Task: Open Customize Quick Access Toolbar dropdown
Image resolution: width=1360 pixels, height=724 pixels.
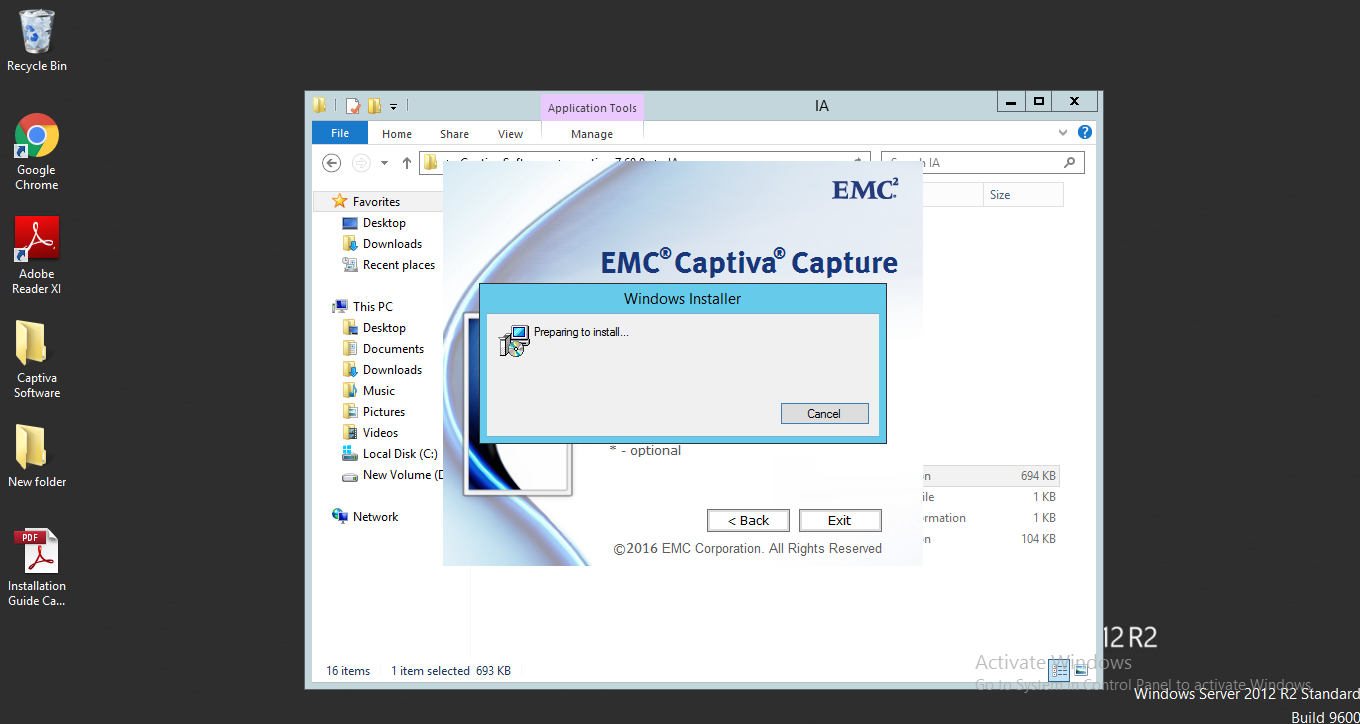Action: 394,106
